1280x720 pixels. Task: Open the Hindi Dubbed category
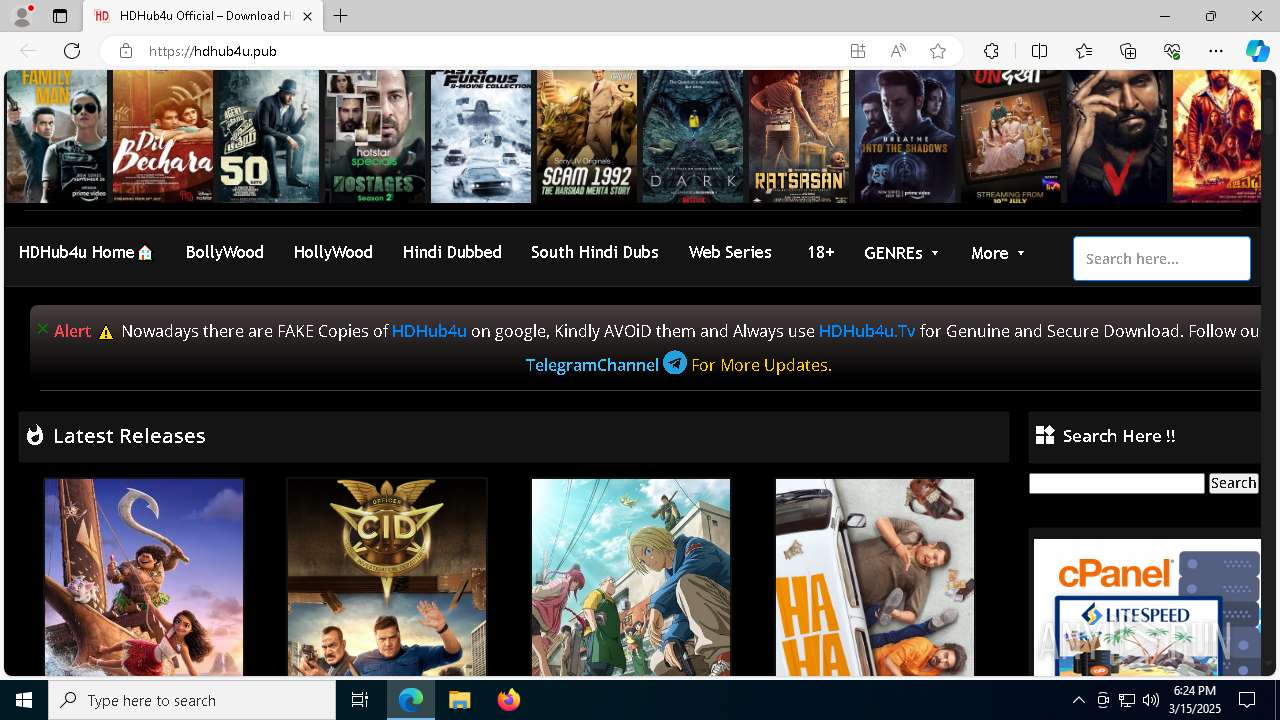pos(452,253)
